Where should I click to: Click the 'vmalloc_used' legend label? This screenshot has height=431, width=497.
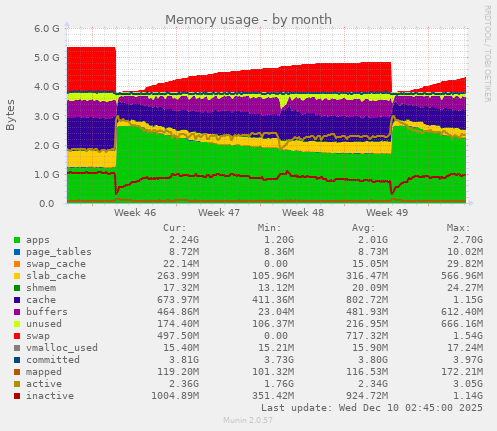coord(62,348)
